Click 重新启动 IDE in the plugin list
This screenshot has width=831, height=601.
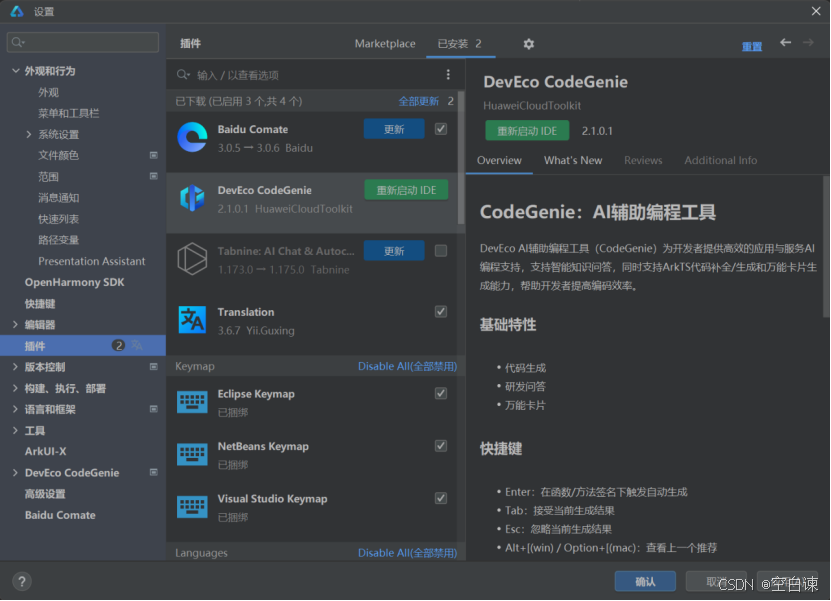coord(406,190)
